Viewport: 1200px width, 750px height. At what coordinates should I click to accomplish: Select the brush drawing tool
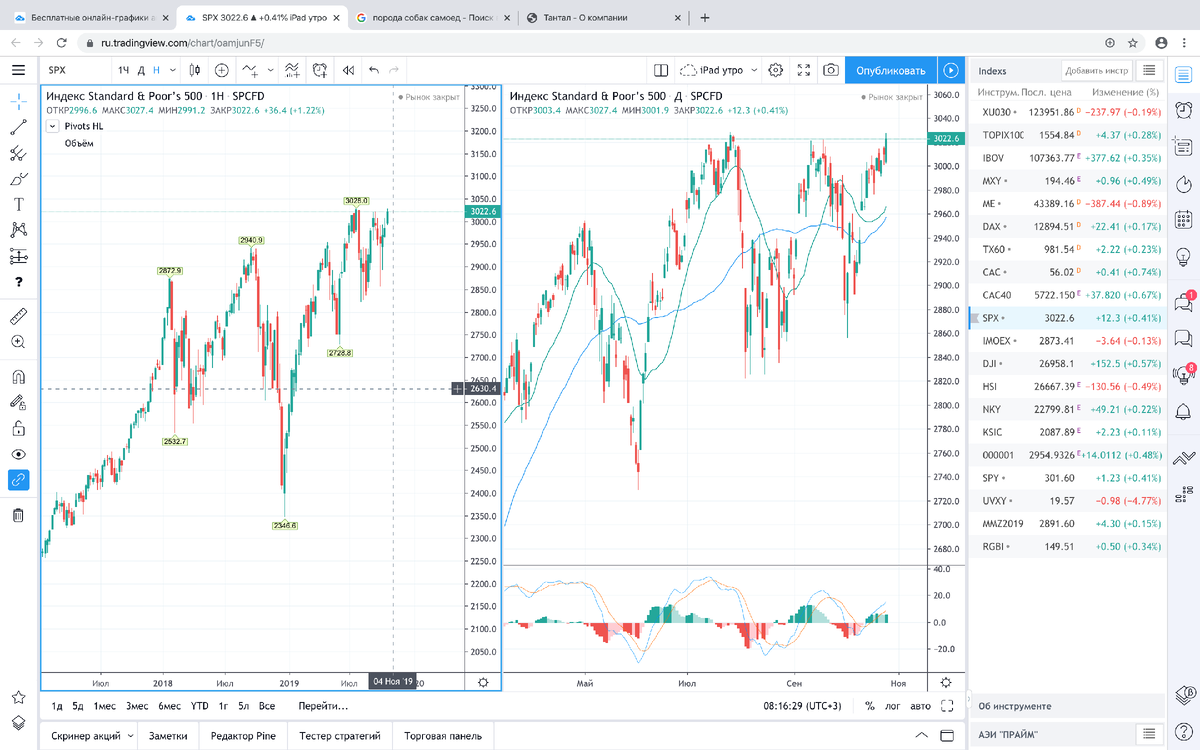coord(18,179)
